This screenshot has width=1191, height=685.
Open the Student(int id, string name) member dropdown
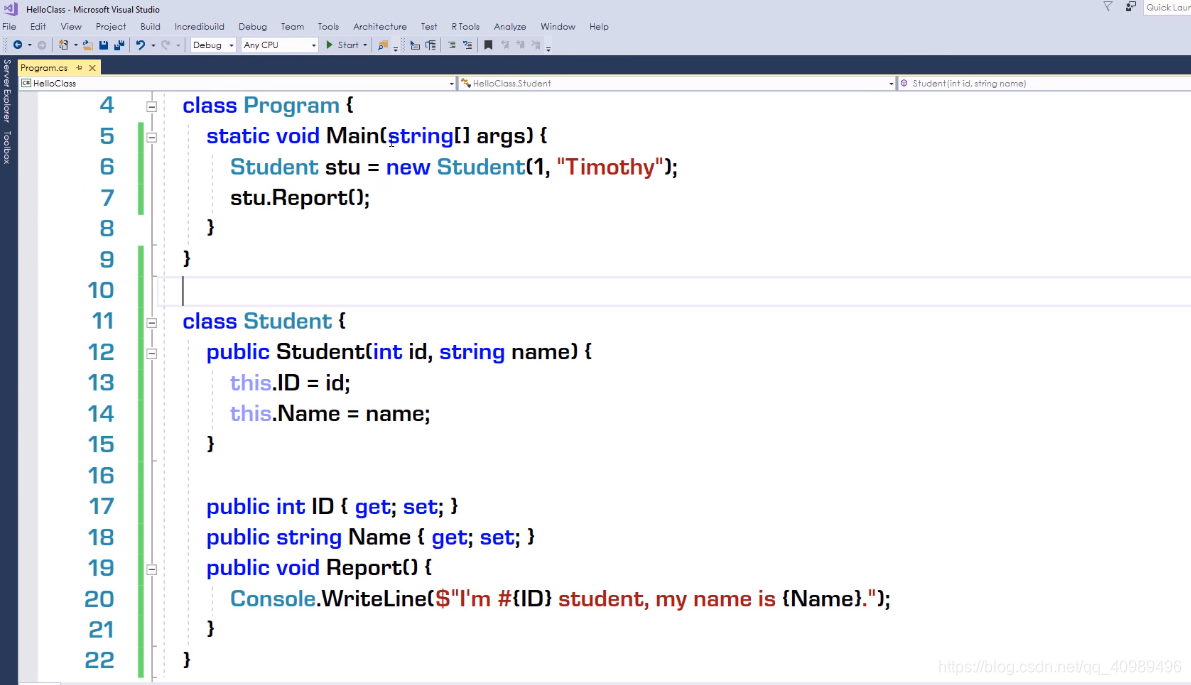click(x=1044, y=84)
